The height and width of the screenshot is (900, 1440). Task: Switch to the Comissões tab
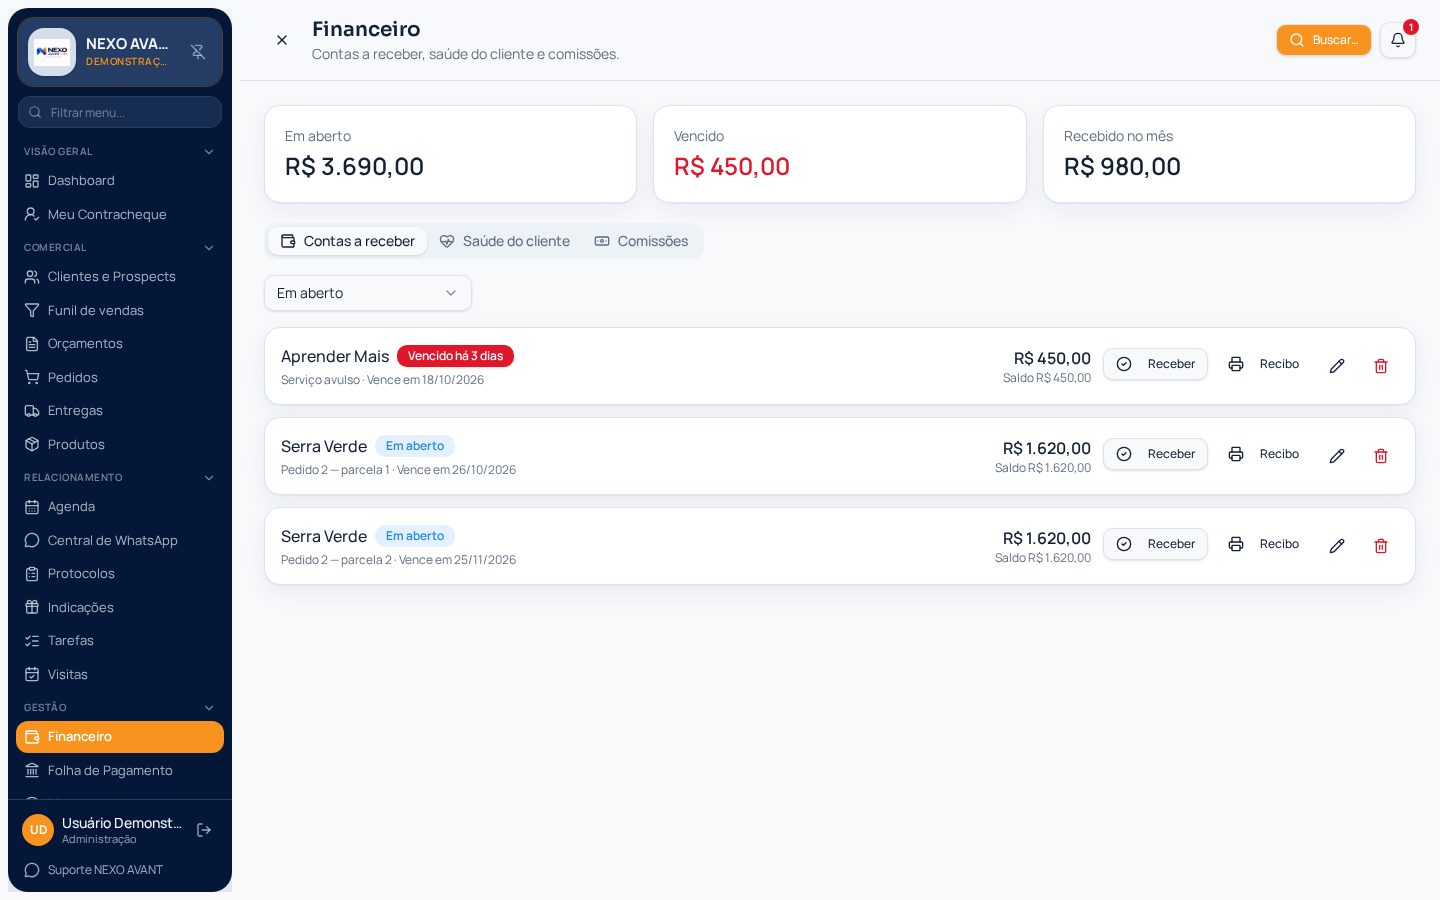tap(642, 241)
